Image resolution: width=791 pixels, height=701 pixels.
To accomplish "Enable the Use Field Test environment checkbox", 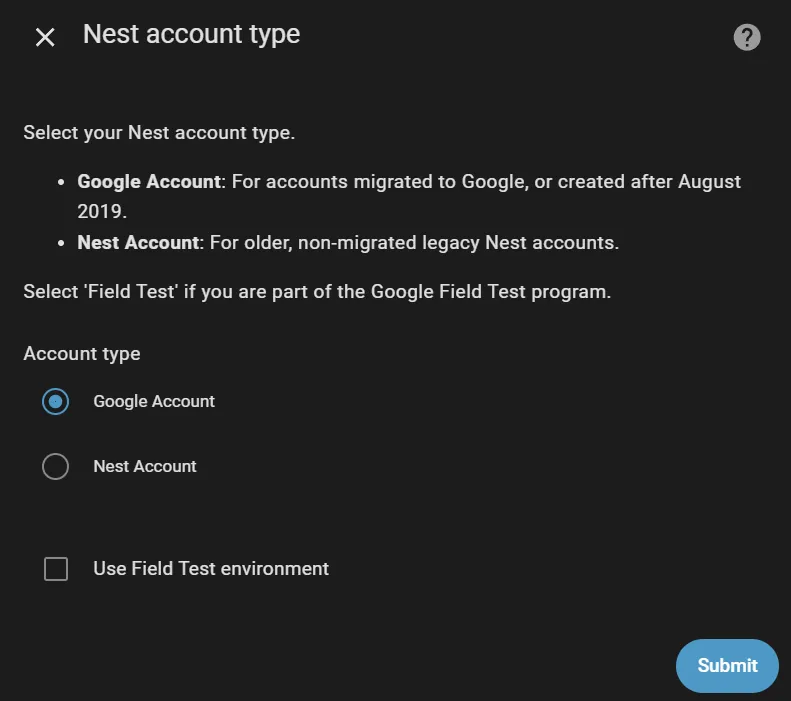I will point(56,569).
